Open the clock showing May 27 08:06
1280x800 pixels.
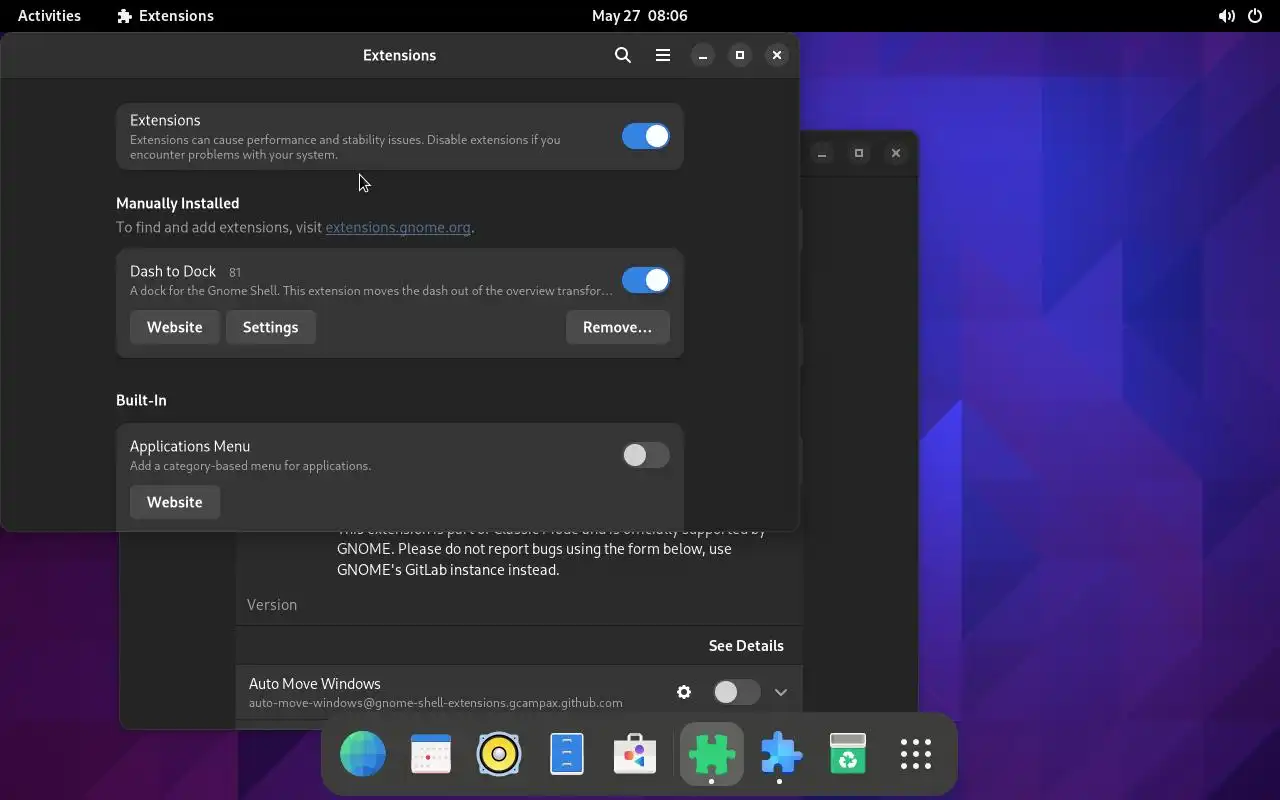click(640, 15)
